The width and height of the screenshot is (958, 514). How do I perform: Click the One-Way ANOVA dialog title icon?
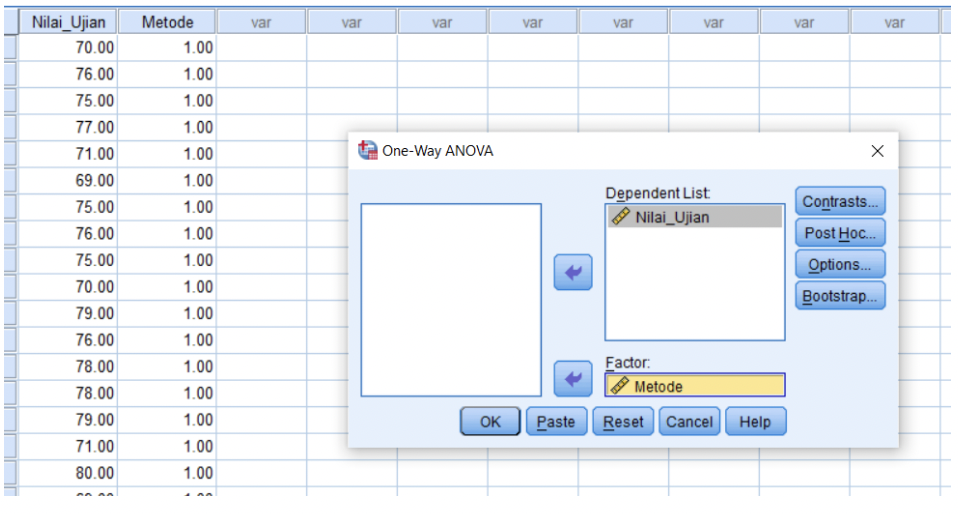[368, 150]
